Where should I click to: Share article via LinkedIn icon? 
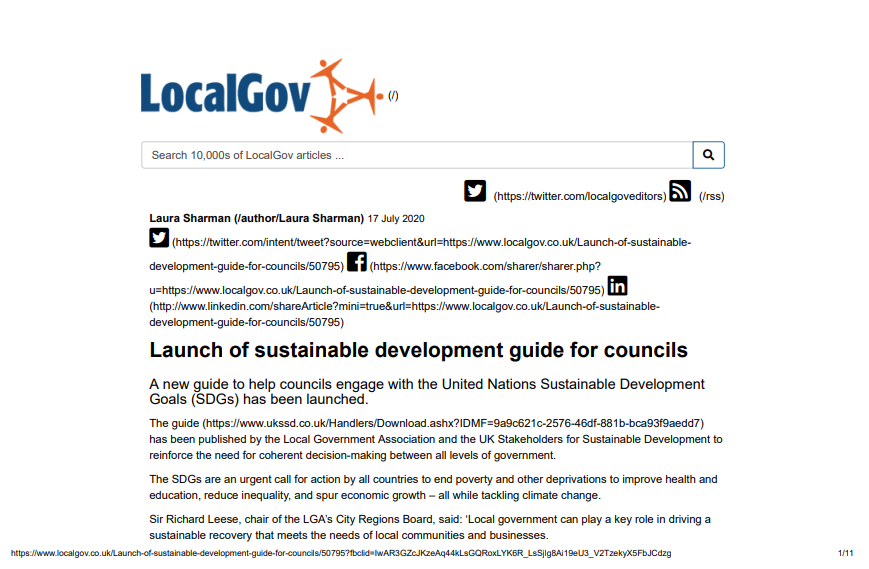tap(617, 286)
